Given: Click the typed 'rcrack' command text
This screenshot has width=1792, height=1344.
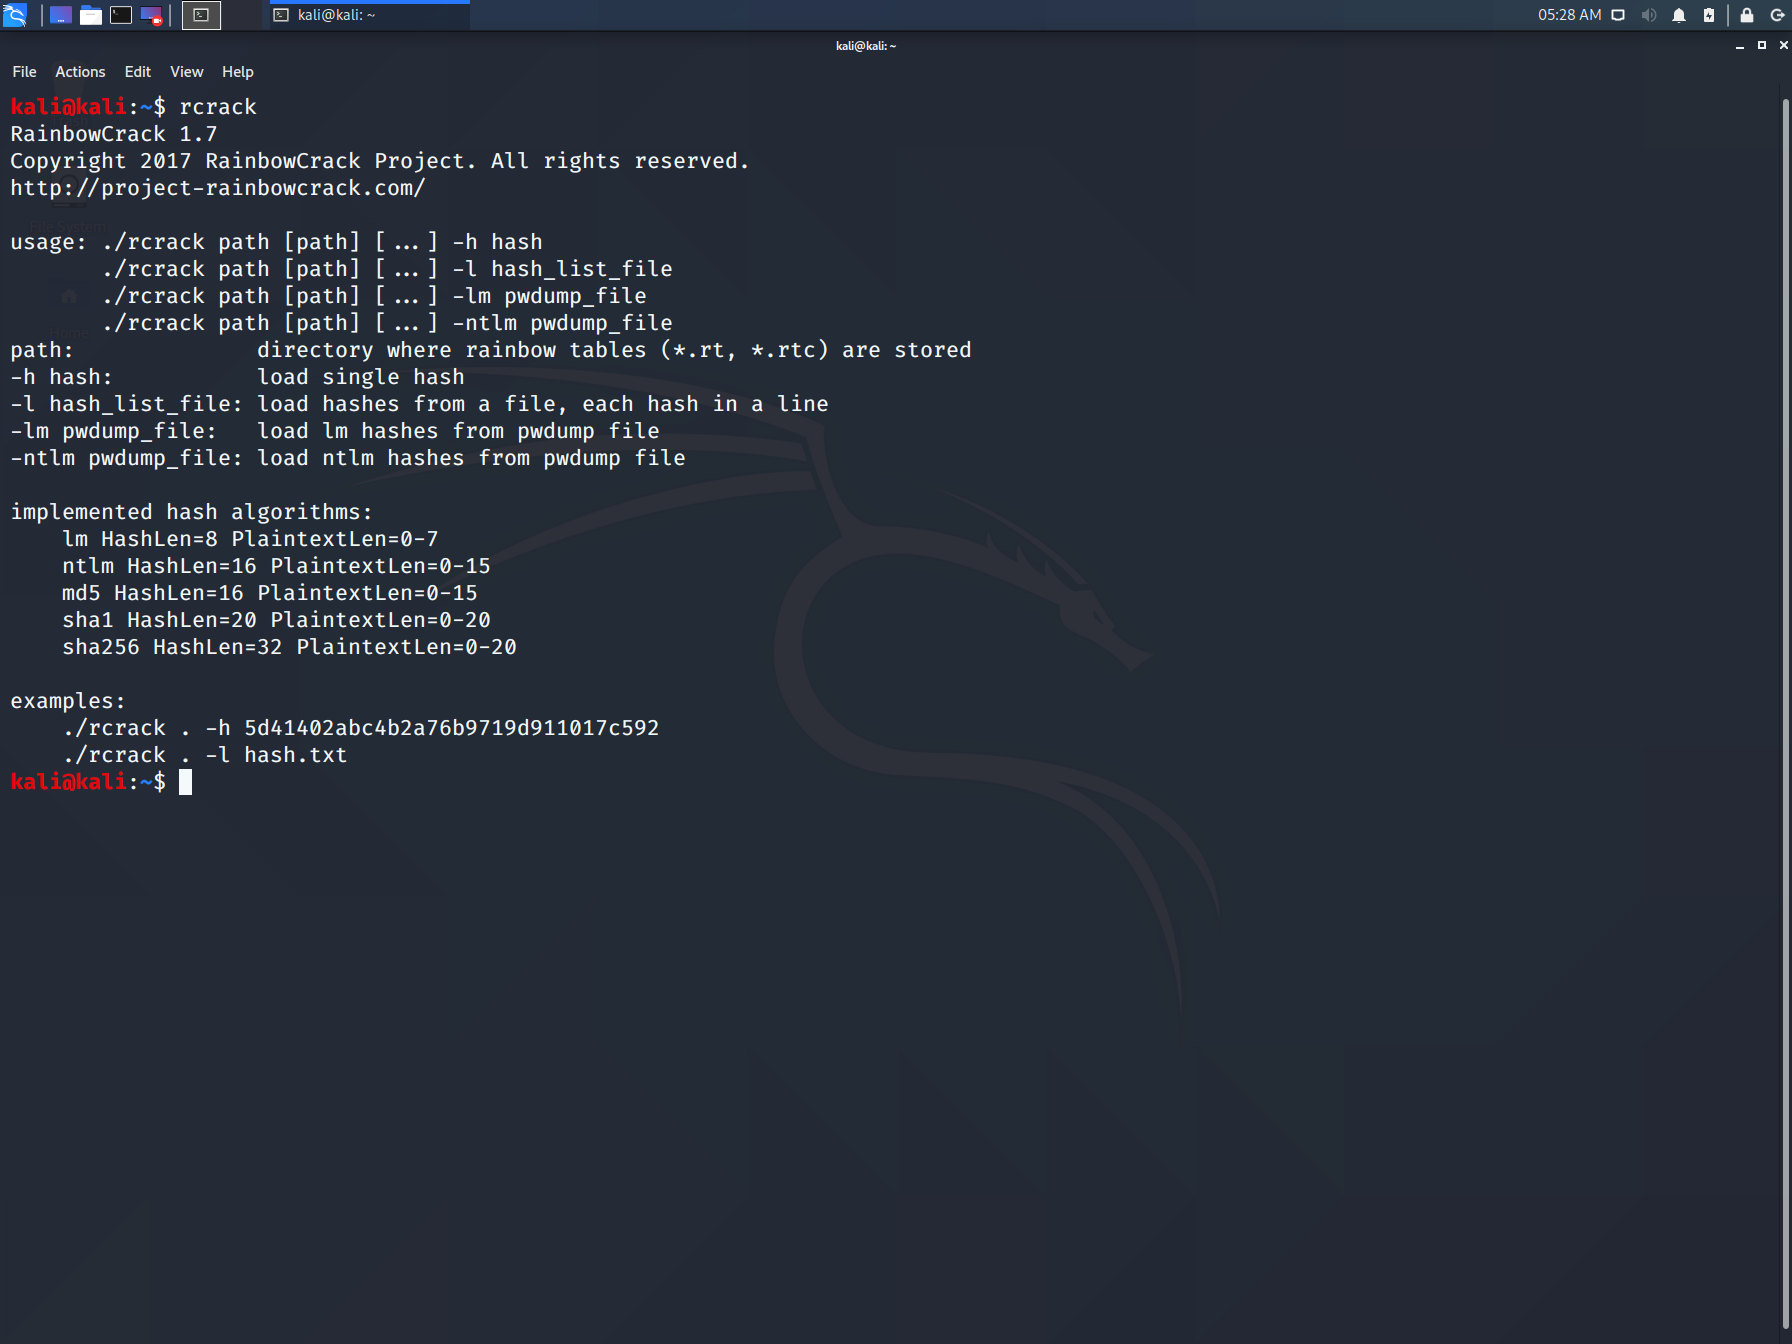Looking at the screenshot, I should [x=218, y=107].
